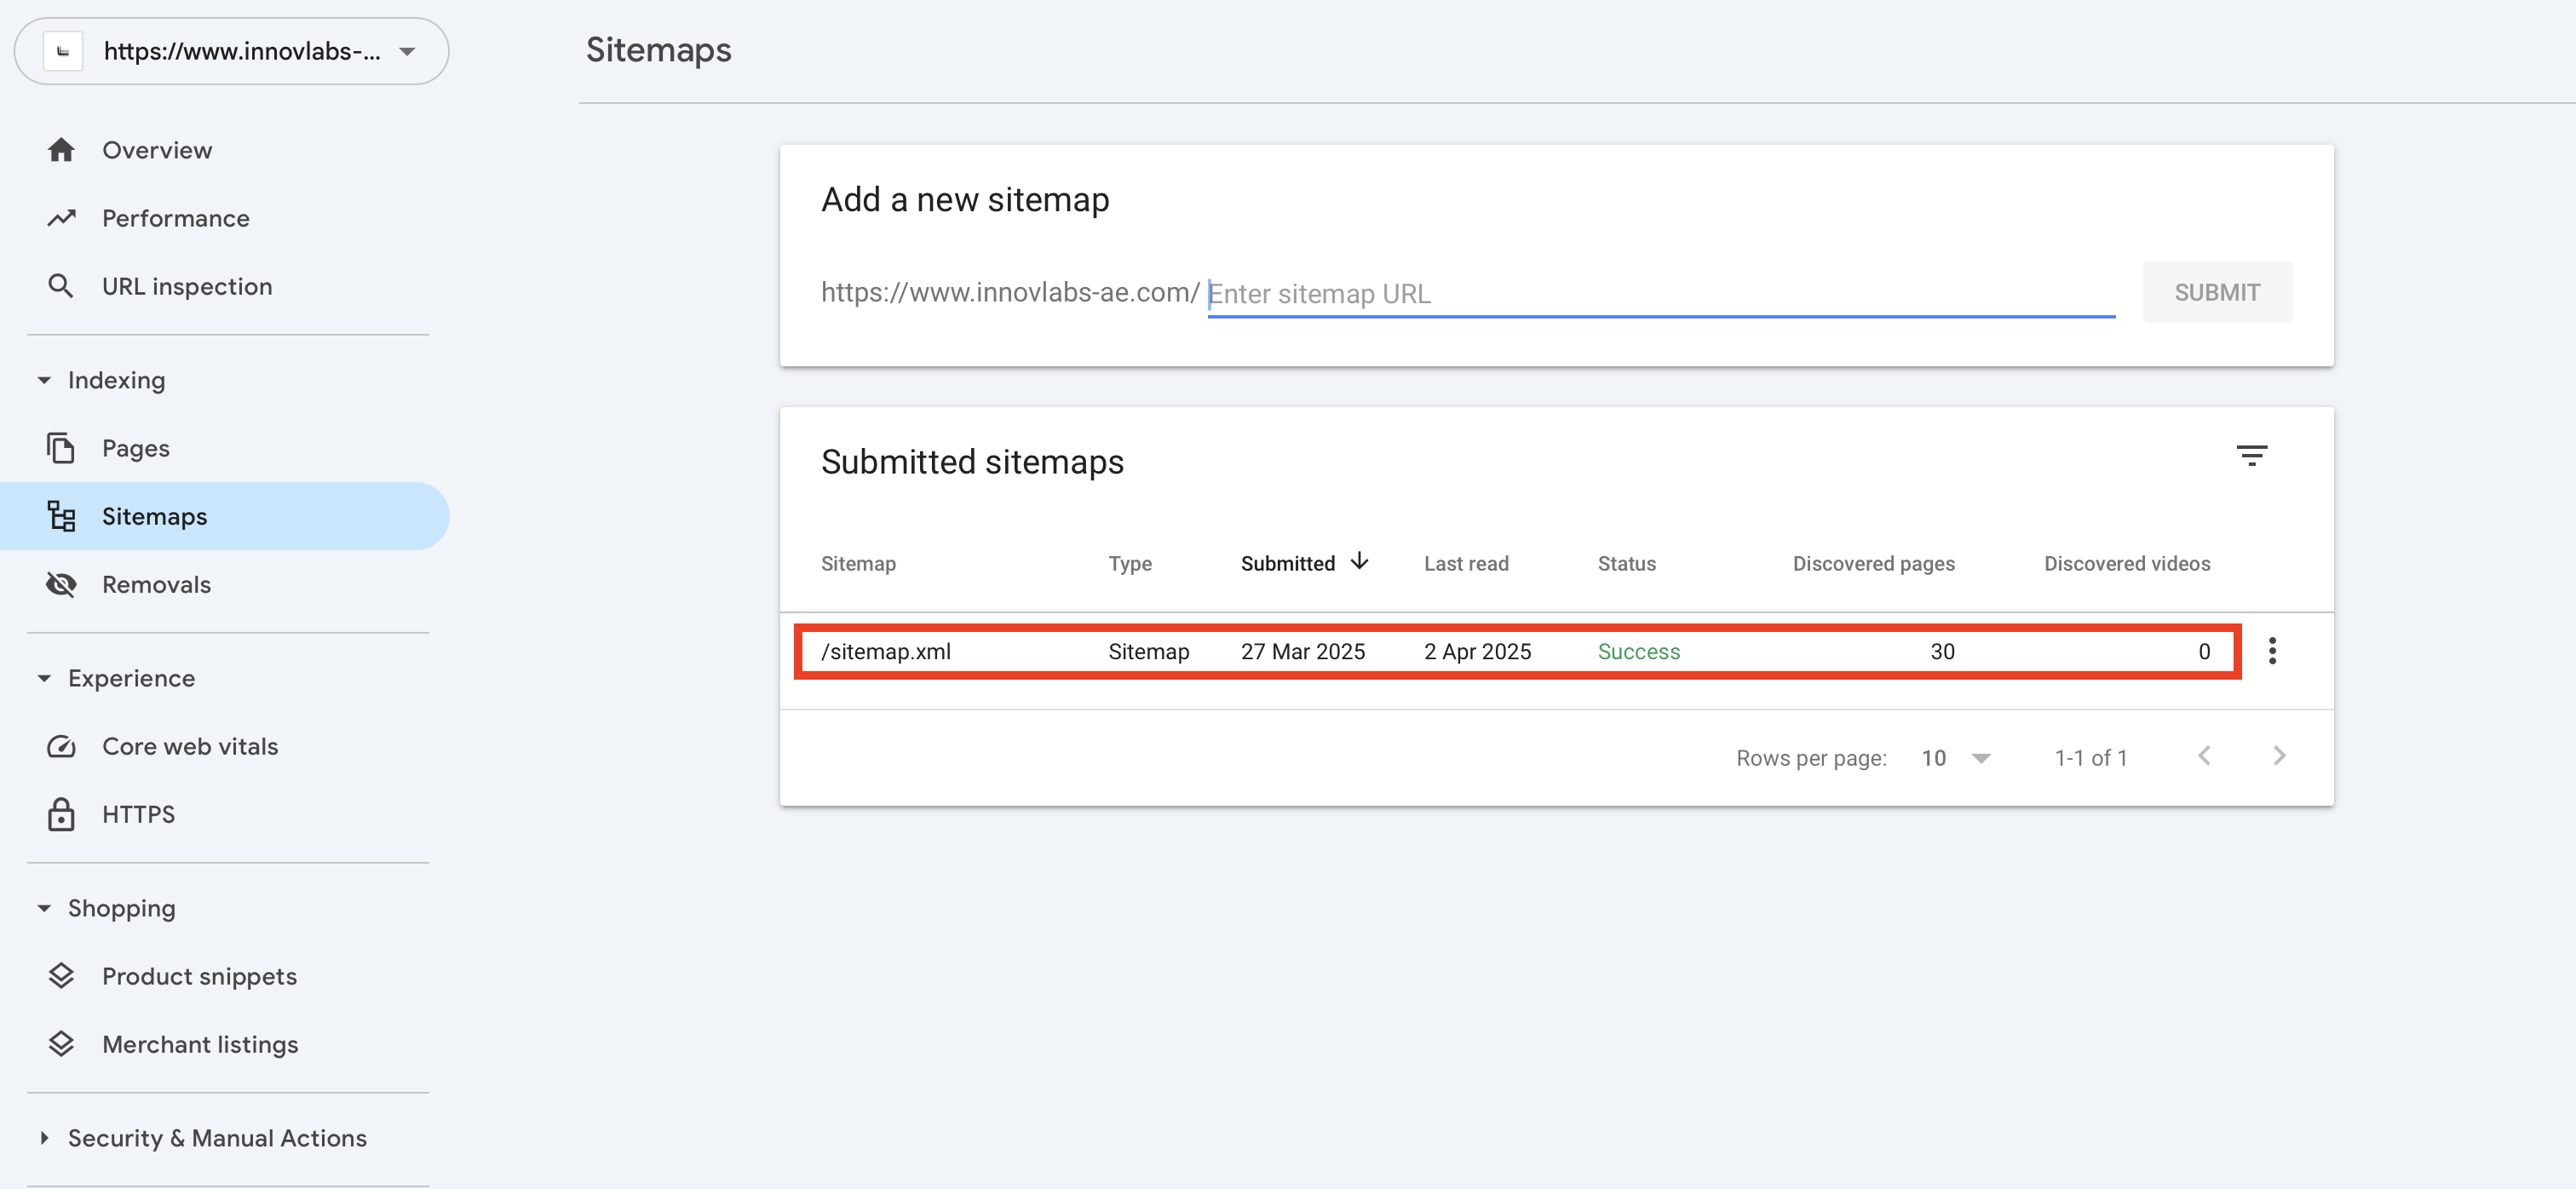The width and height of the screenshot is (2576, 1189).
Task: Open the HTTPS report
Action: click(138, 814)
